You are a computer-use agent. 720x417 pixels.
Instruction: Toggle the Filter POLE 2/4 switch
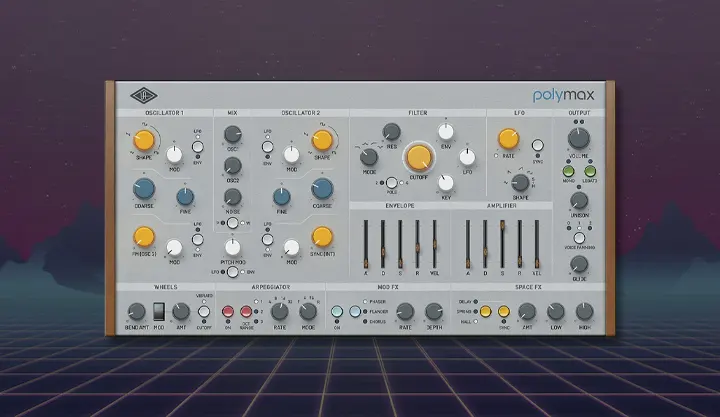391,183
